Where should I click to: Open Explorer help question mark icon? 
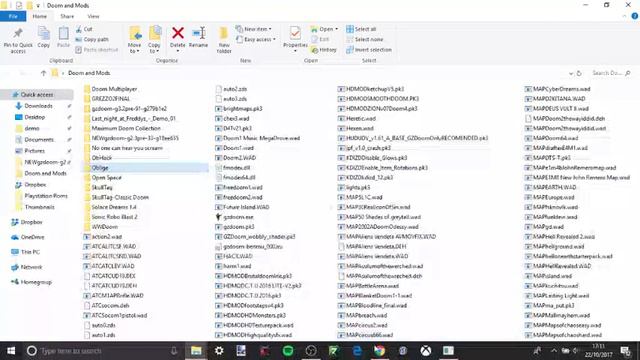click(x=635, y=16)
